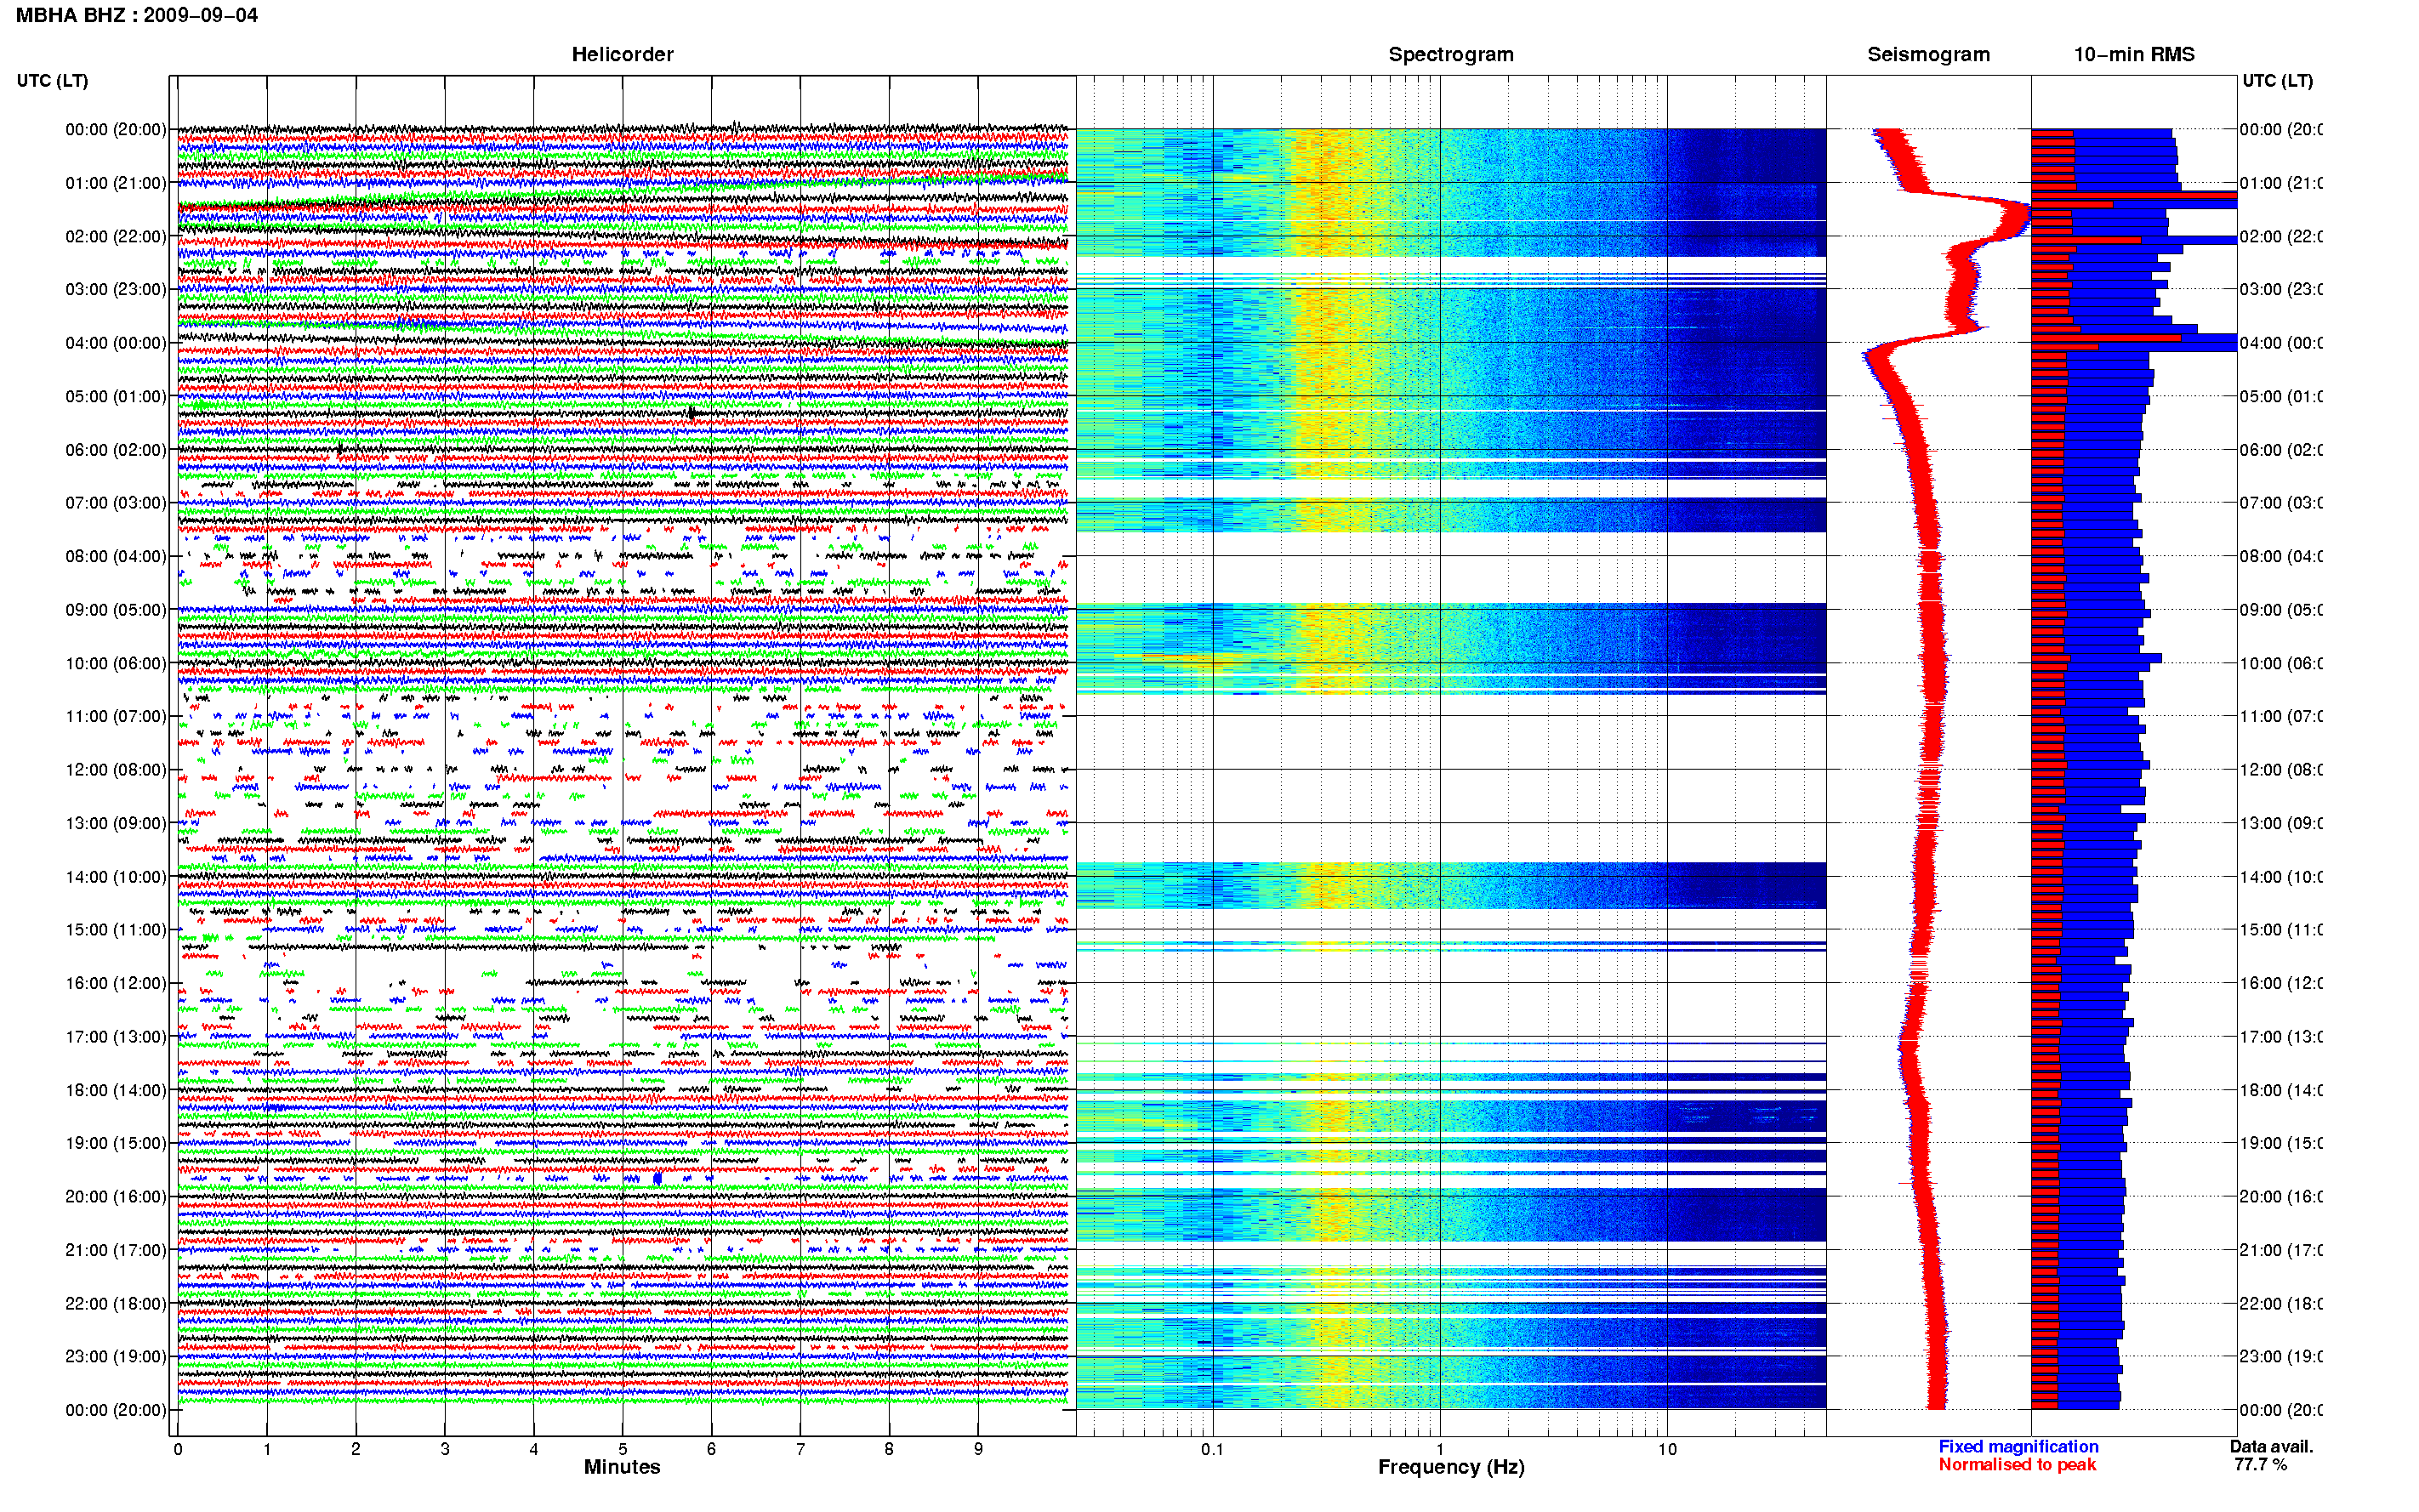Click the minute '9' tick on helicorder axis
Screen dimensions: 2419x1512
978,1449
